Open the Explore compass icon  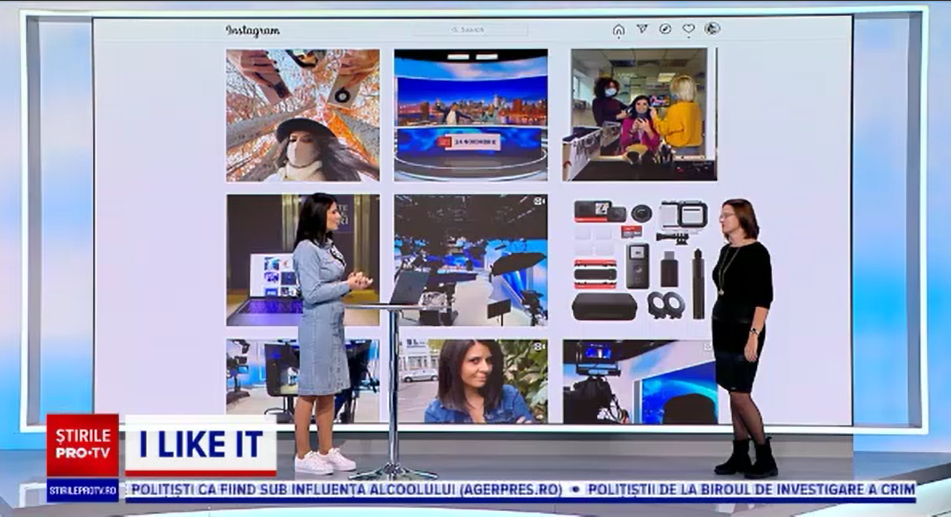[x=665, y=29]
